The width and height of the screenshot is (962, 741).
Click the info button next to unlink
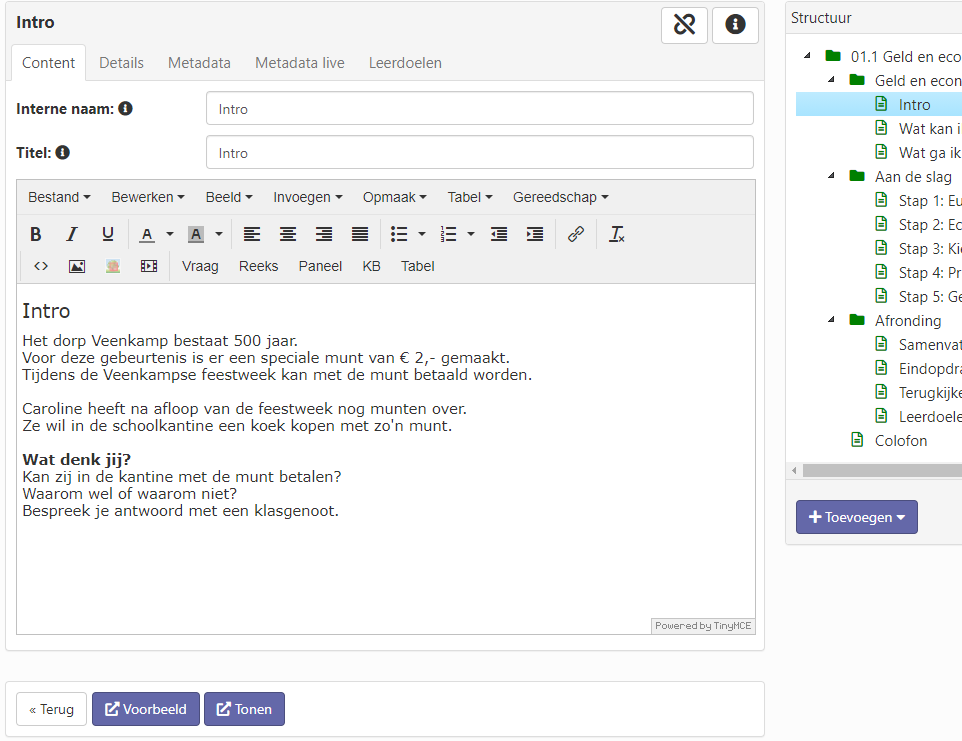[x=735, y=25]
